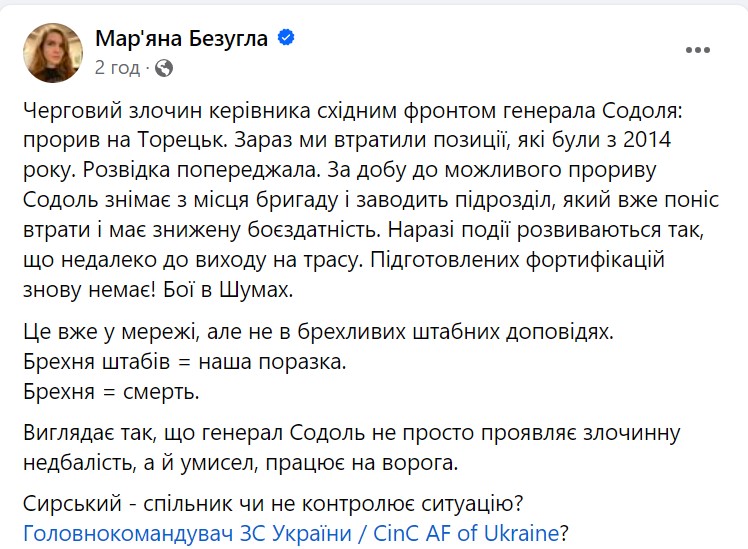This screenshot has height=549, width=748.
Task: Click the globe public audience icon
Action: 165,68
